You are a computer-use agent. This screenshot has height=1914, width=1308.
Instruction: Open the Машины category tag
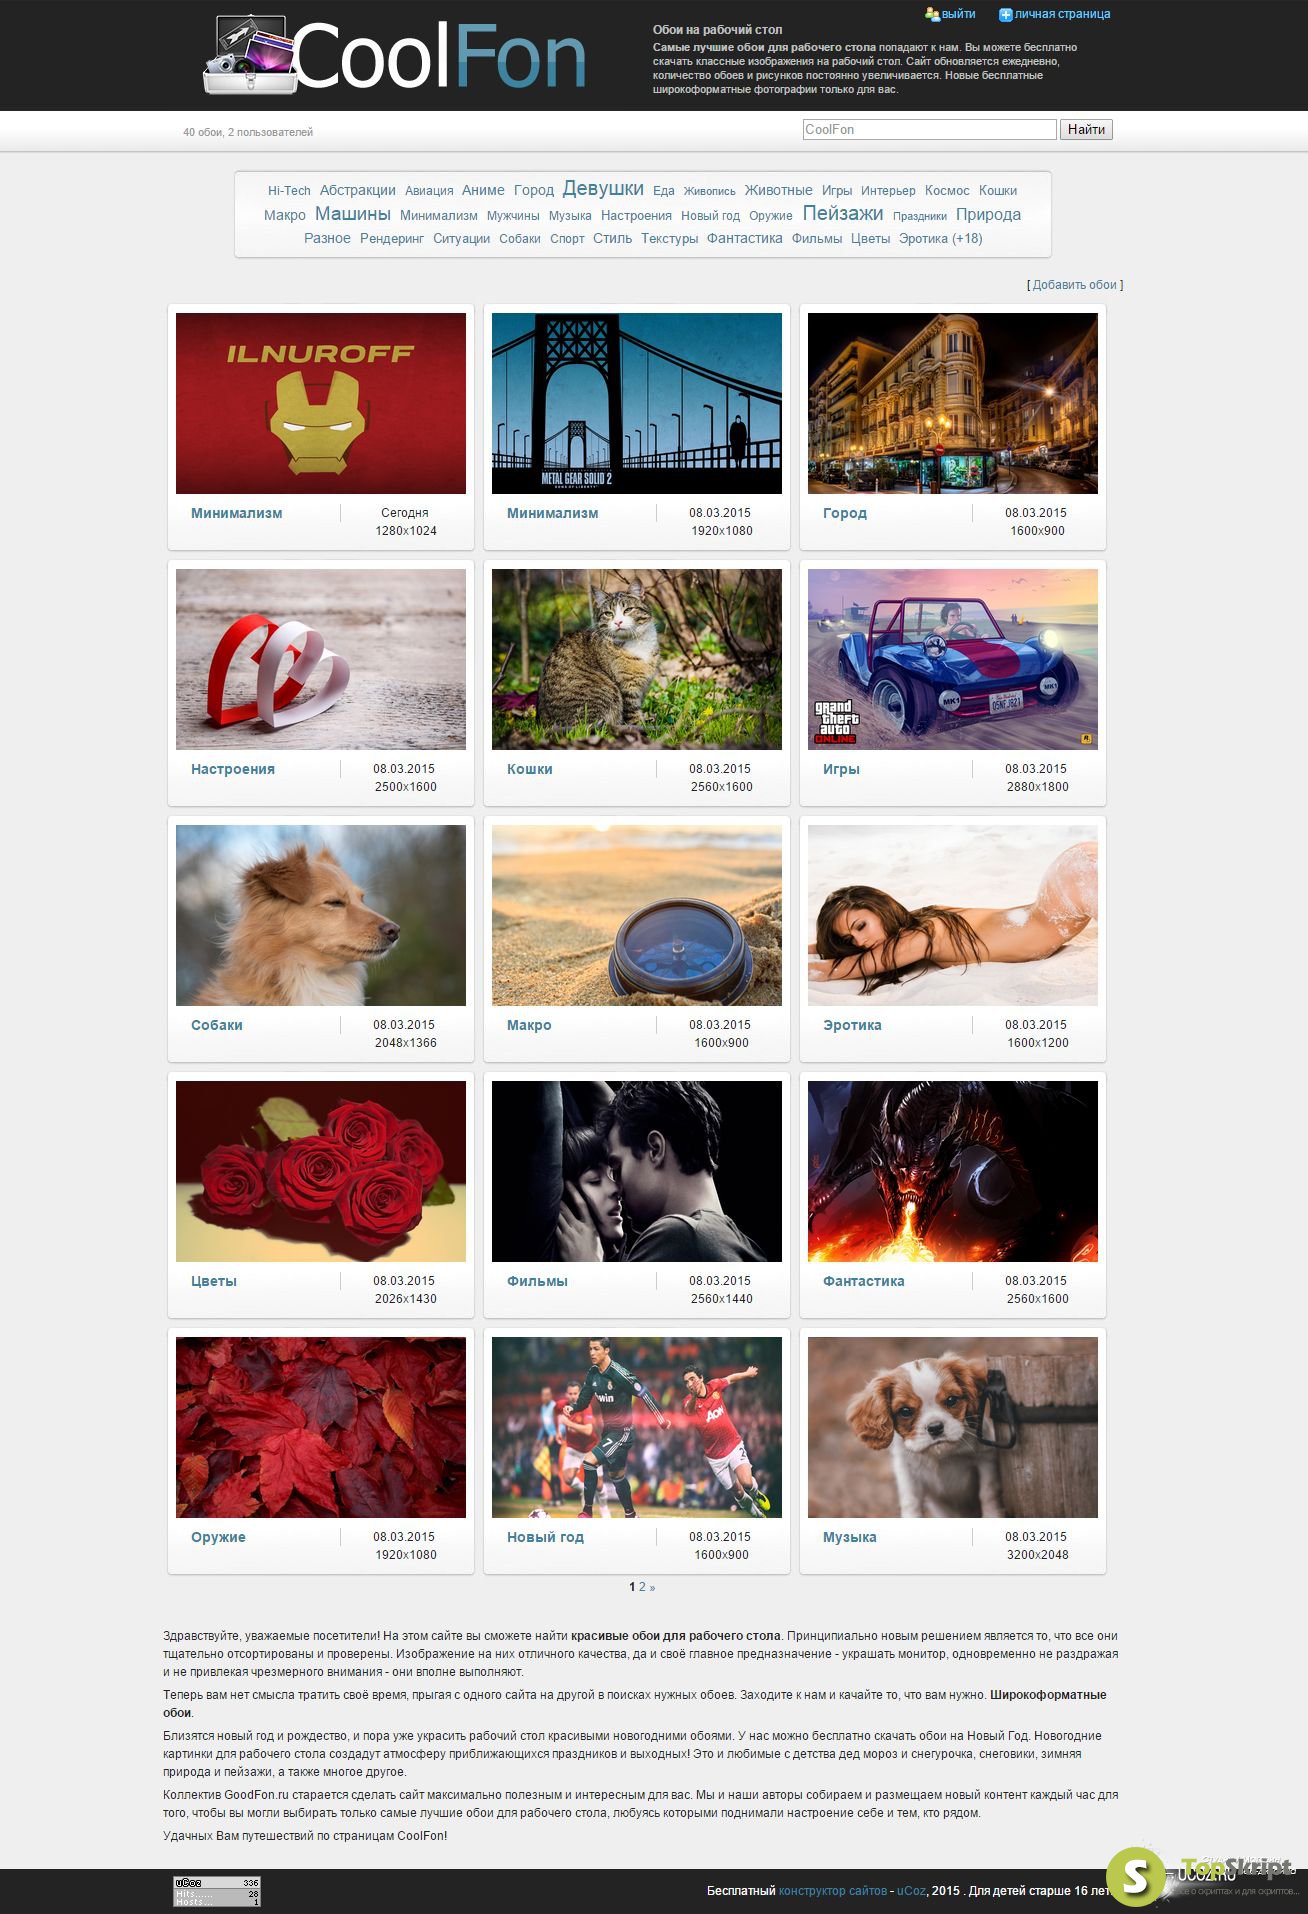(x=352, y=213)
